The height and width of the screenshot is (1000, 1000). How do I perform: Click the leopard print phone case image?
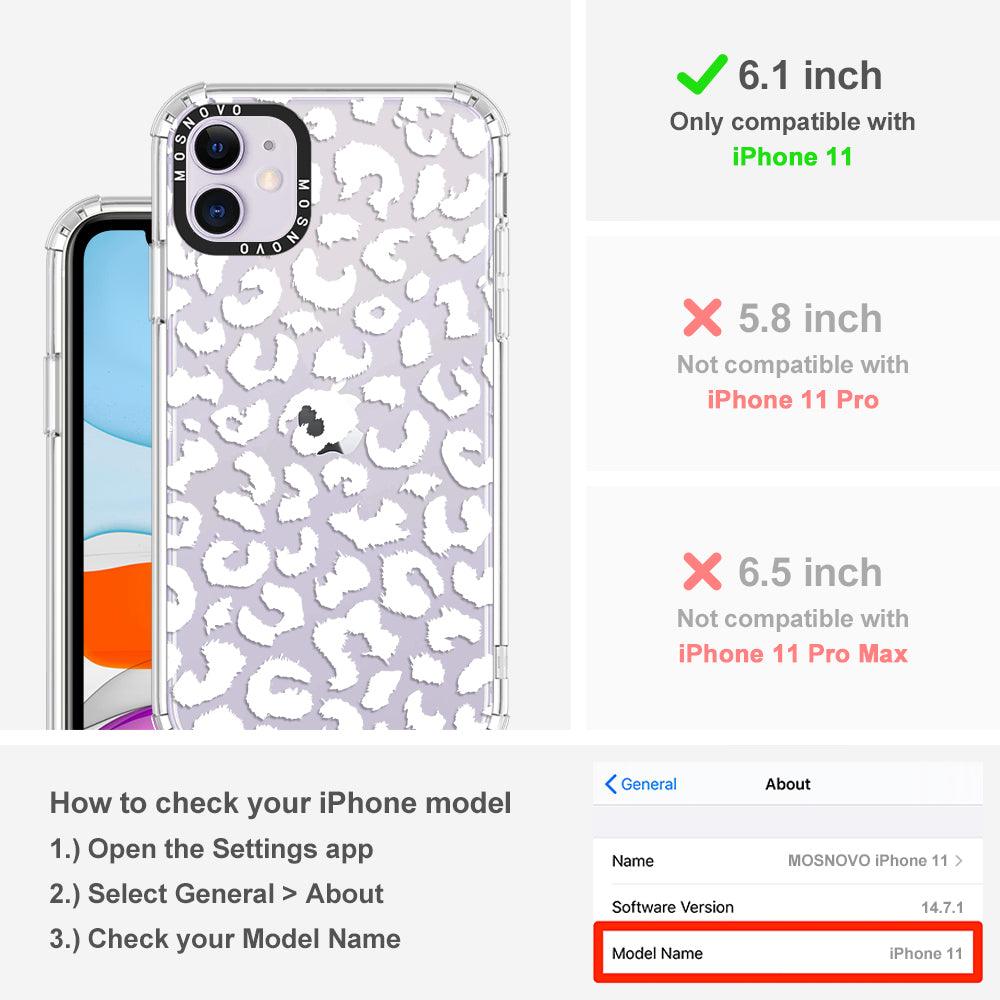pyautogui.click(x=330, y=406)
